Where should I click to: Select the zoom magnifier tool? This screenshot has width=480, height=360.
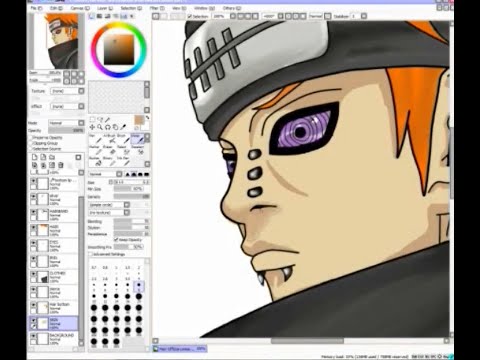point(100,127)
